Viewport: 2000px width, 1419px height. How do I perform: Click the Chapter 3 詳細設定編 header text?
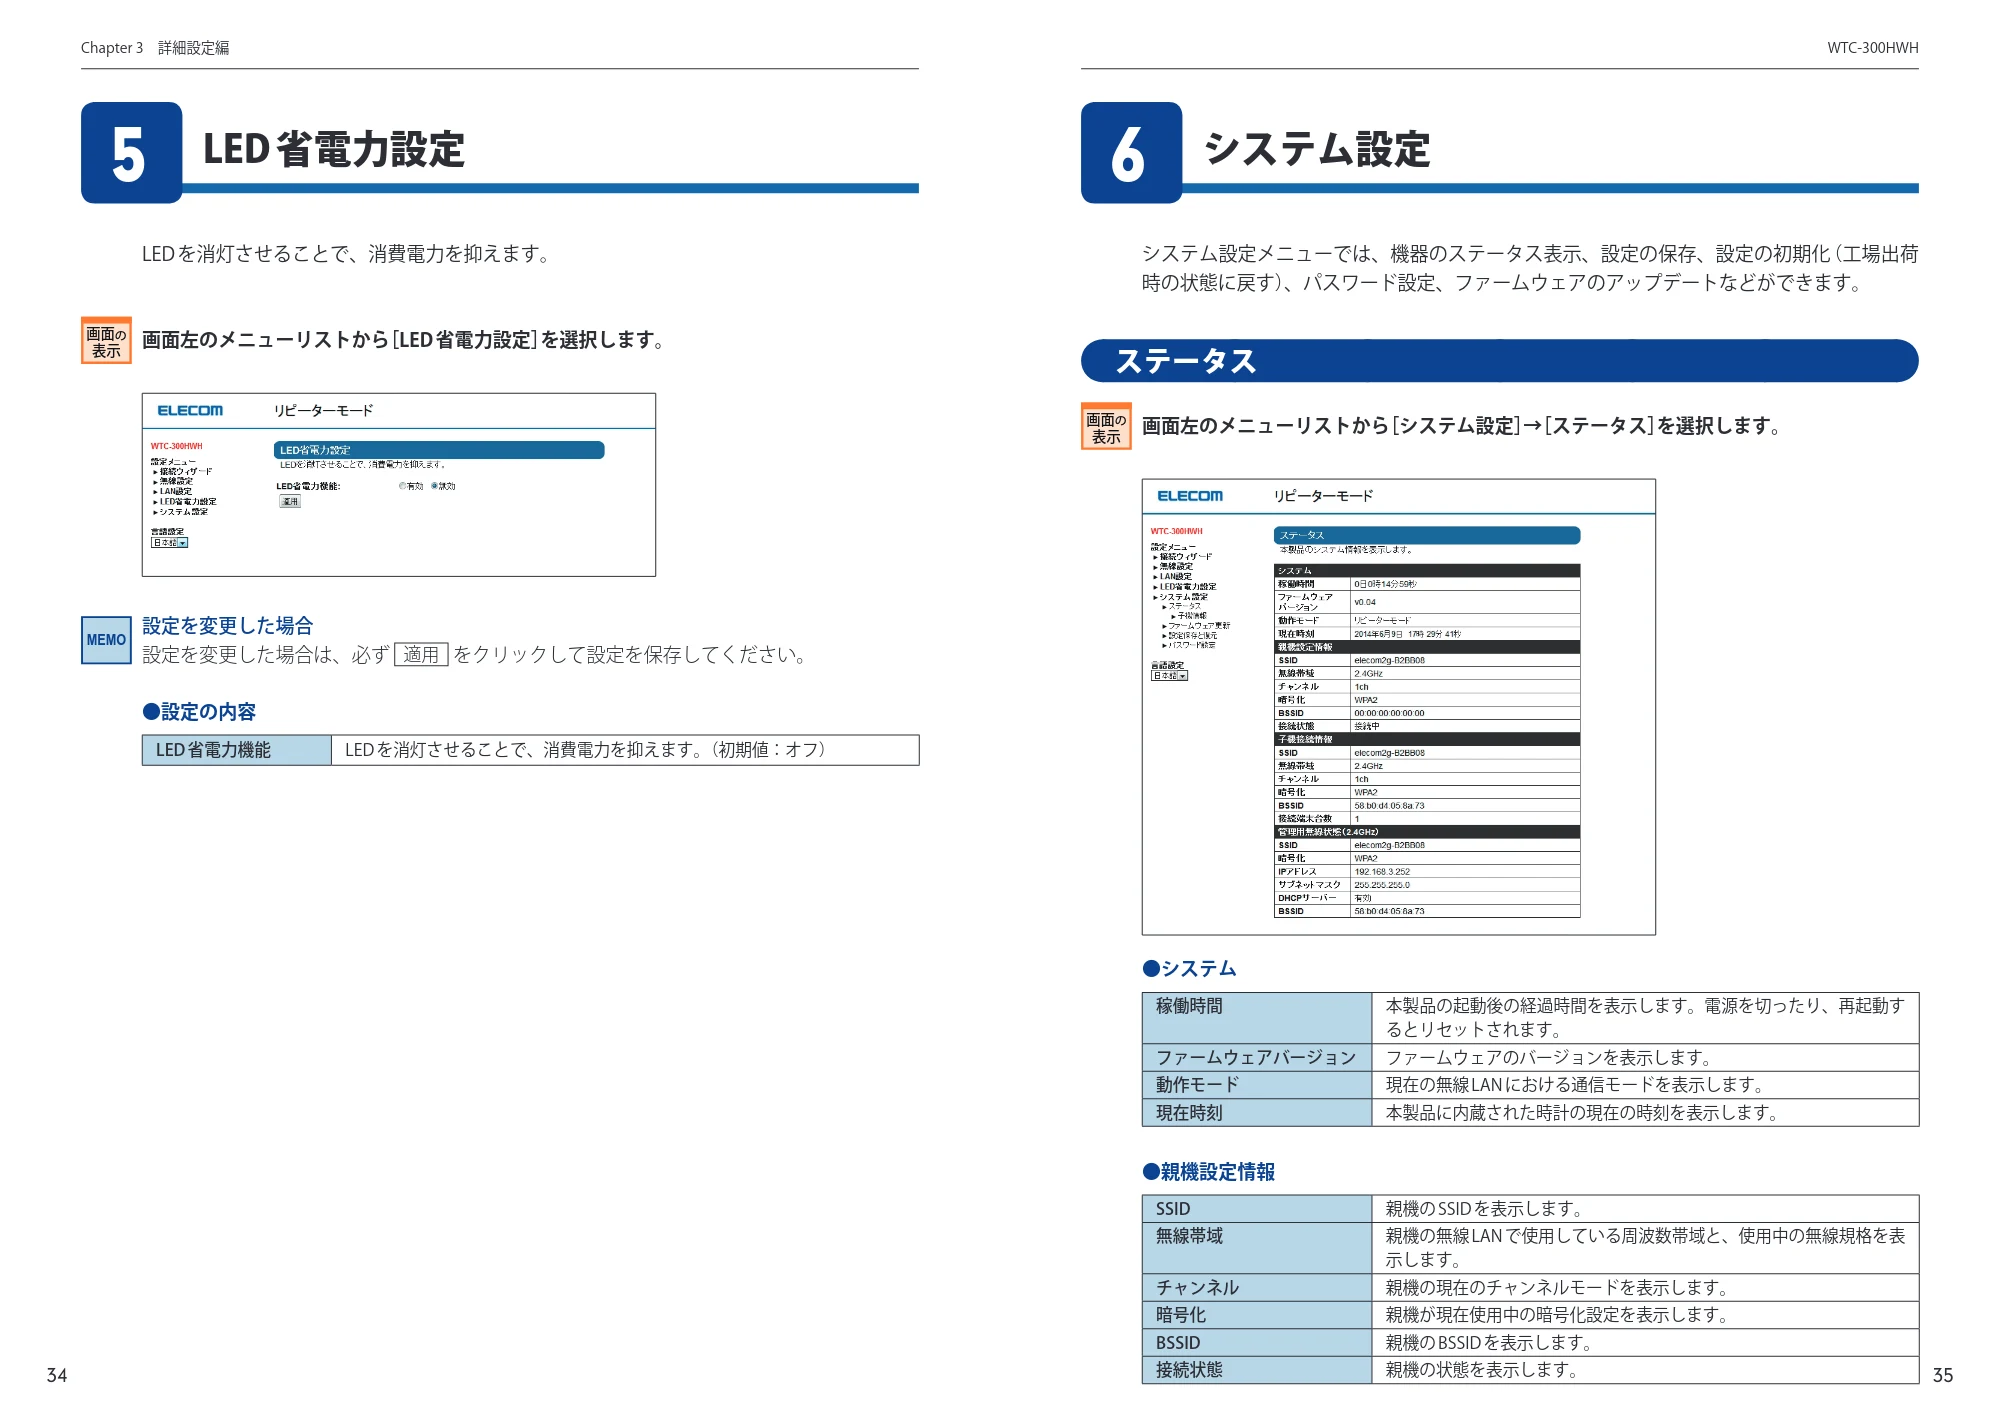coord(155,48)
